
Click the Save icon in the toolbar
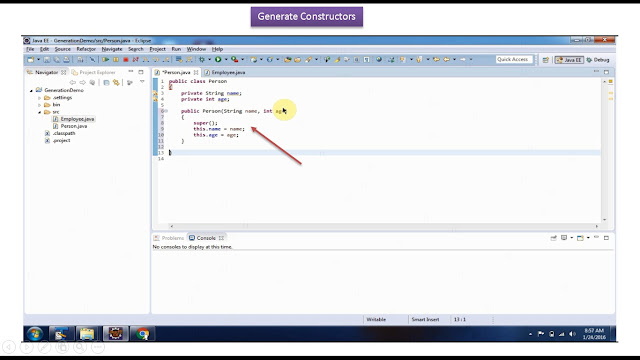(x=47, y=60)
